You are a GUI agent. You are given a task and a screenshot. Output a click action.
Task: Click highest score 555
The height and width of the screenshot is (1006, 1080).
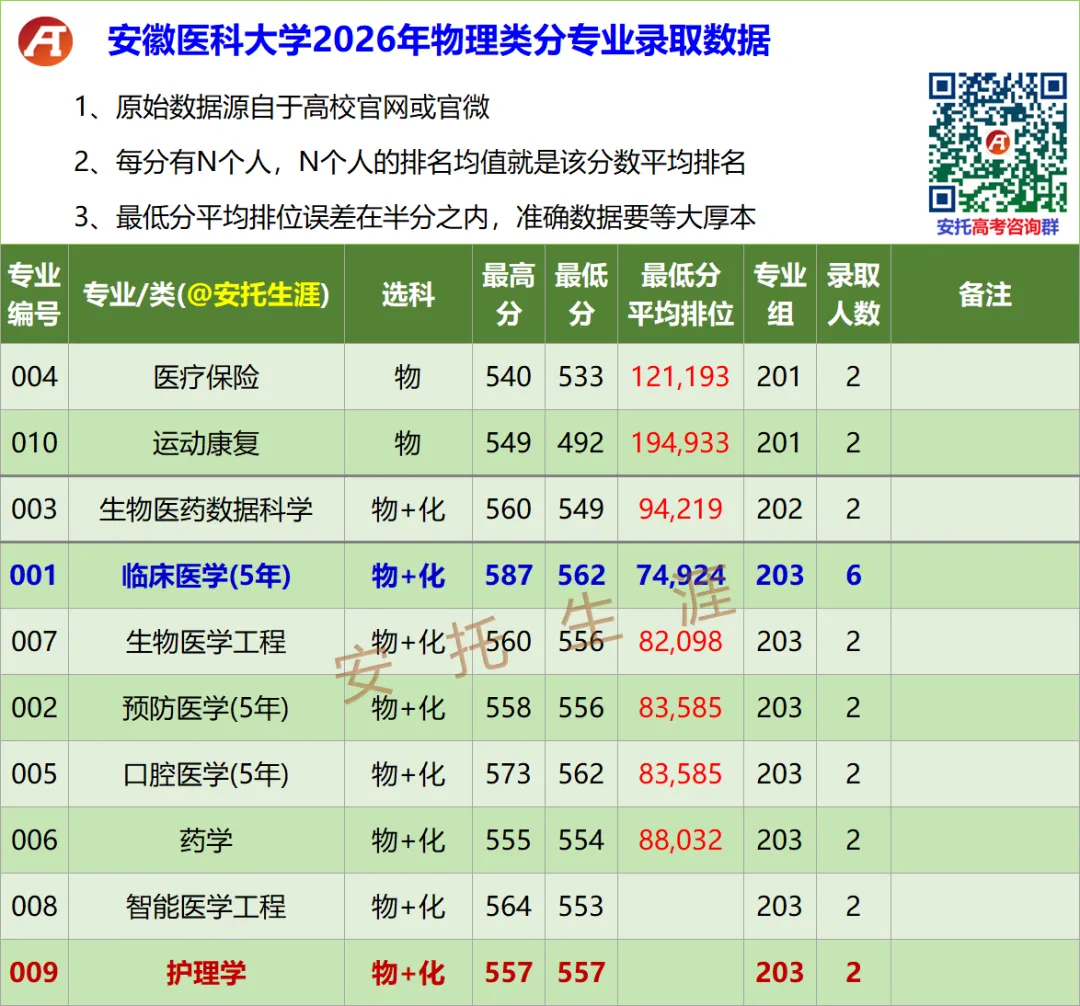click(509, 839)
